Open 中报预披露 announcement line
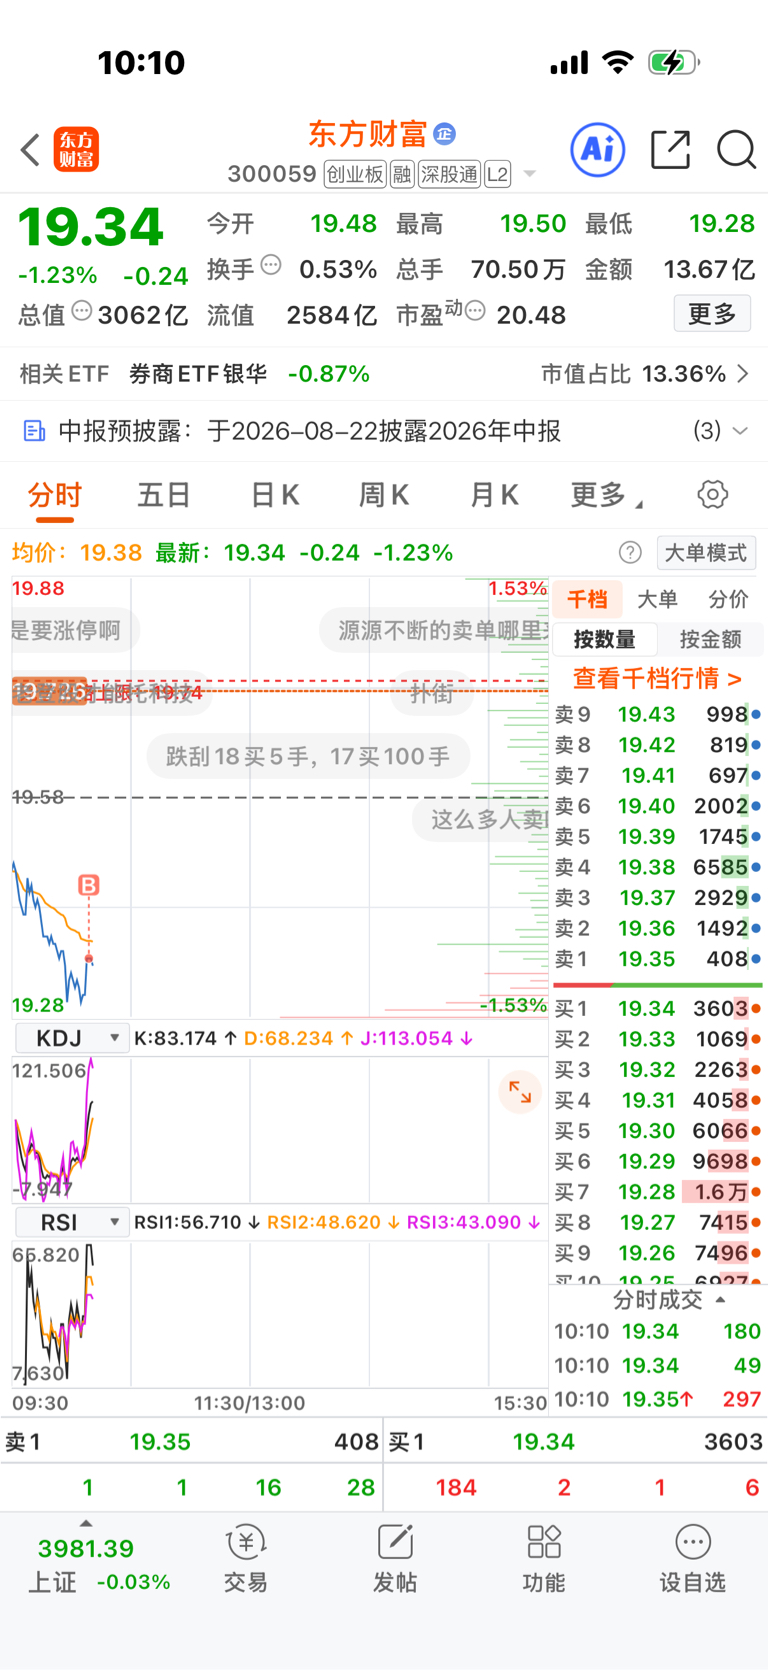768x1670 pixels. pyautogui.click(x=384, y=431)
